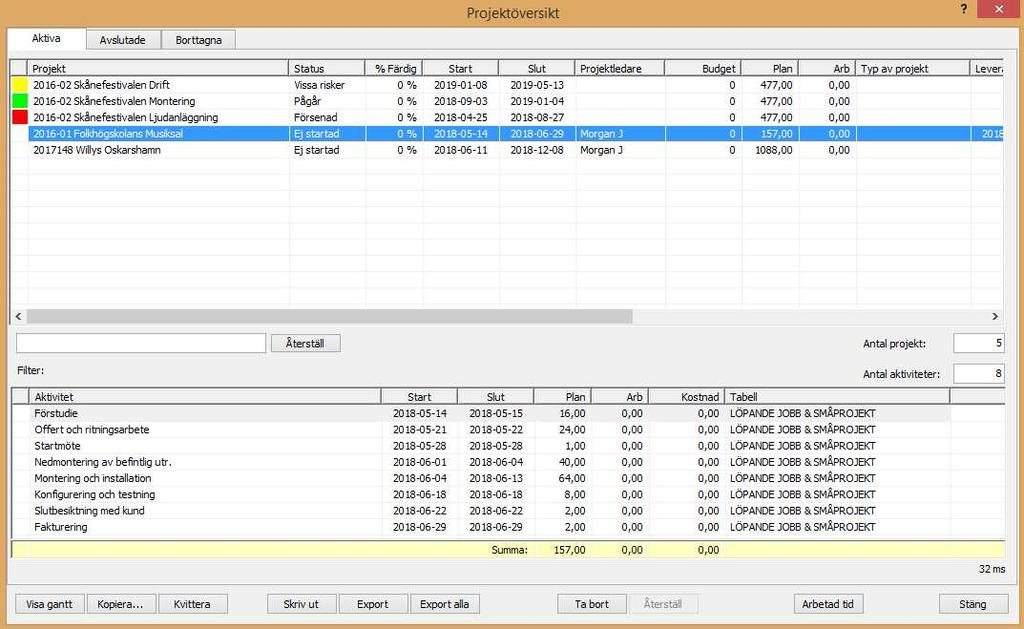Image resolution: width=1024 pixels, height=629 pixels.
Task: Select Konfigurering och testning activity
Action: point(95,494)
